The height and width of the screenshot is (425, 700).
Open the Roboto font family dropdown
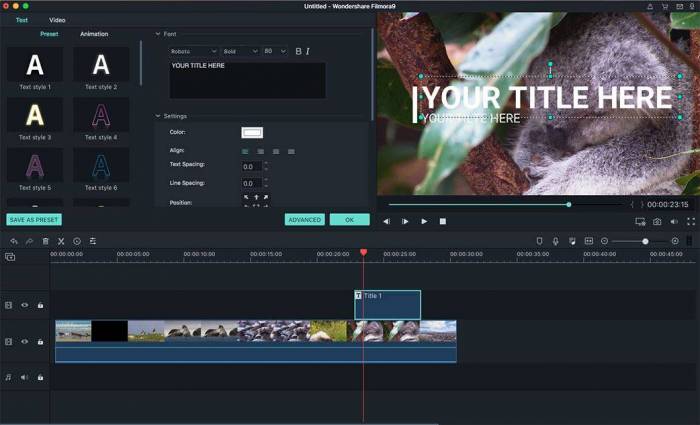coord(193,51)
